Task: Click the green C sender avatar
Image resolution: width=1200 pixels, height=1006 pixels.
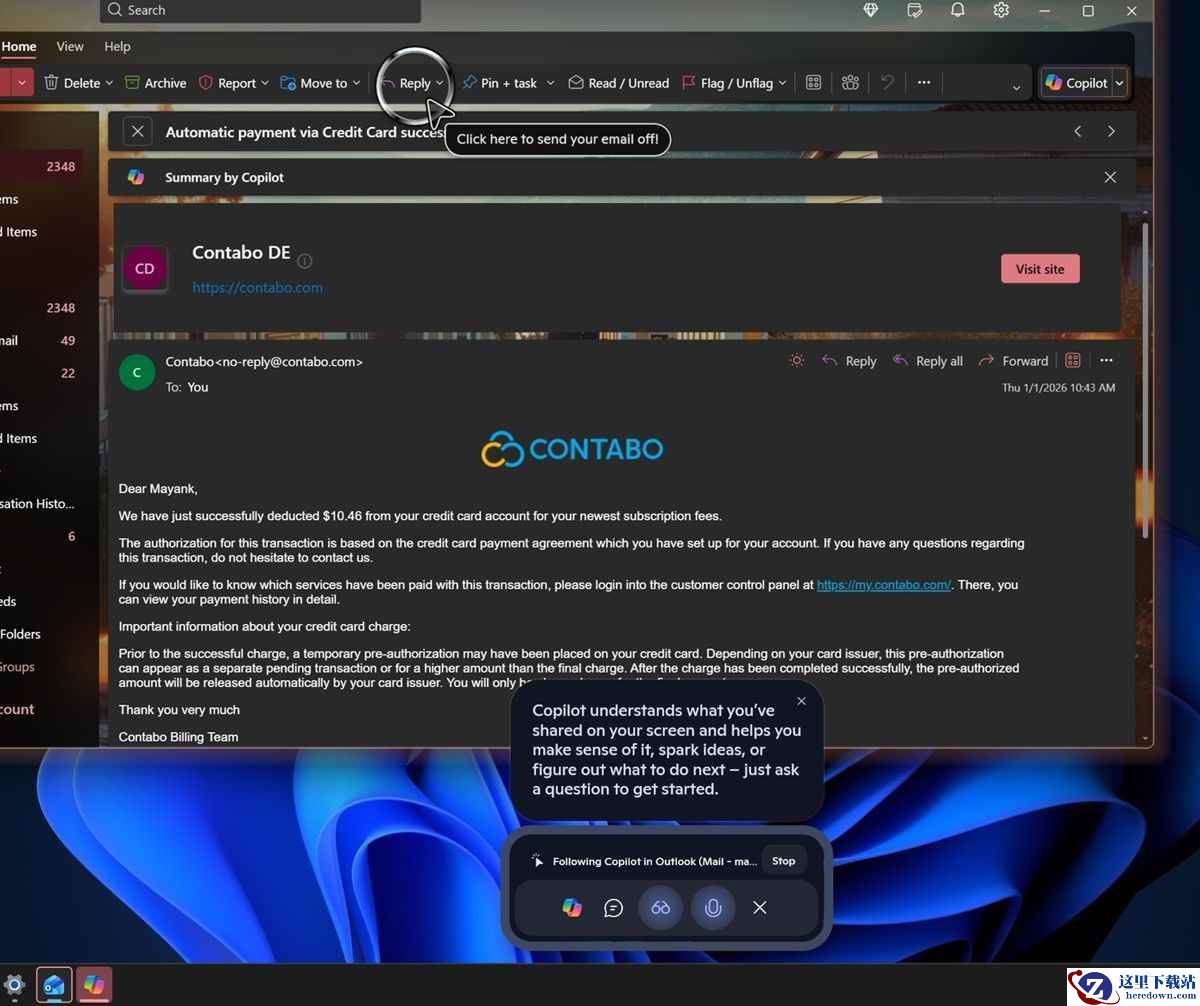Action: 136,372
